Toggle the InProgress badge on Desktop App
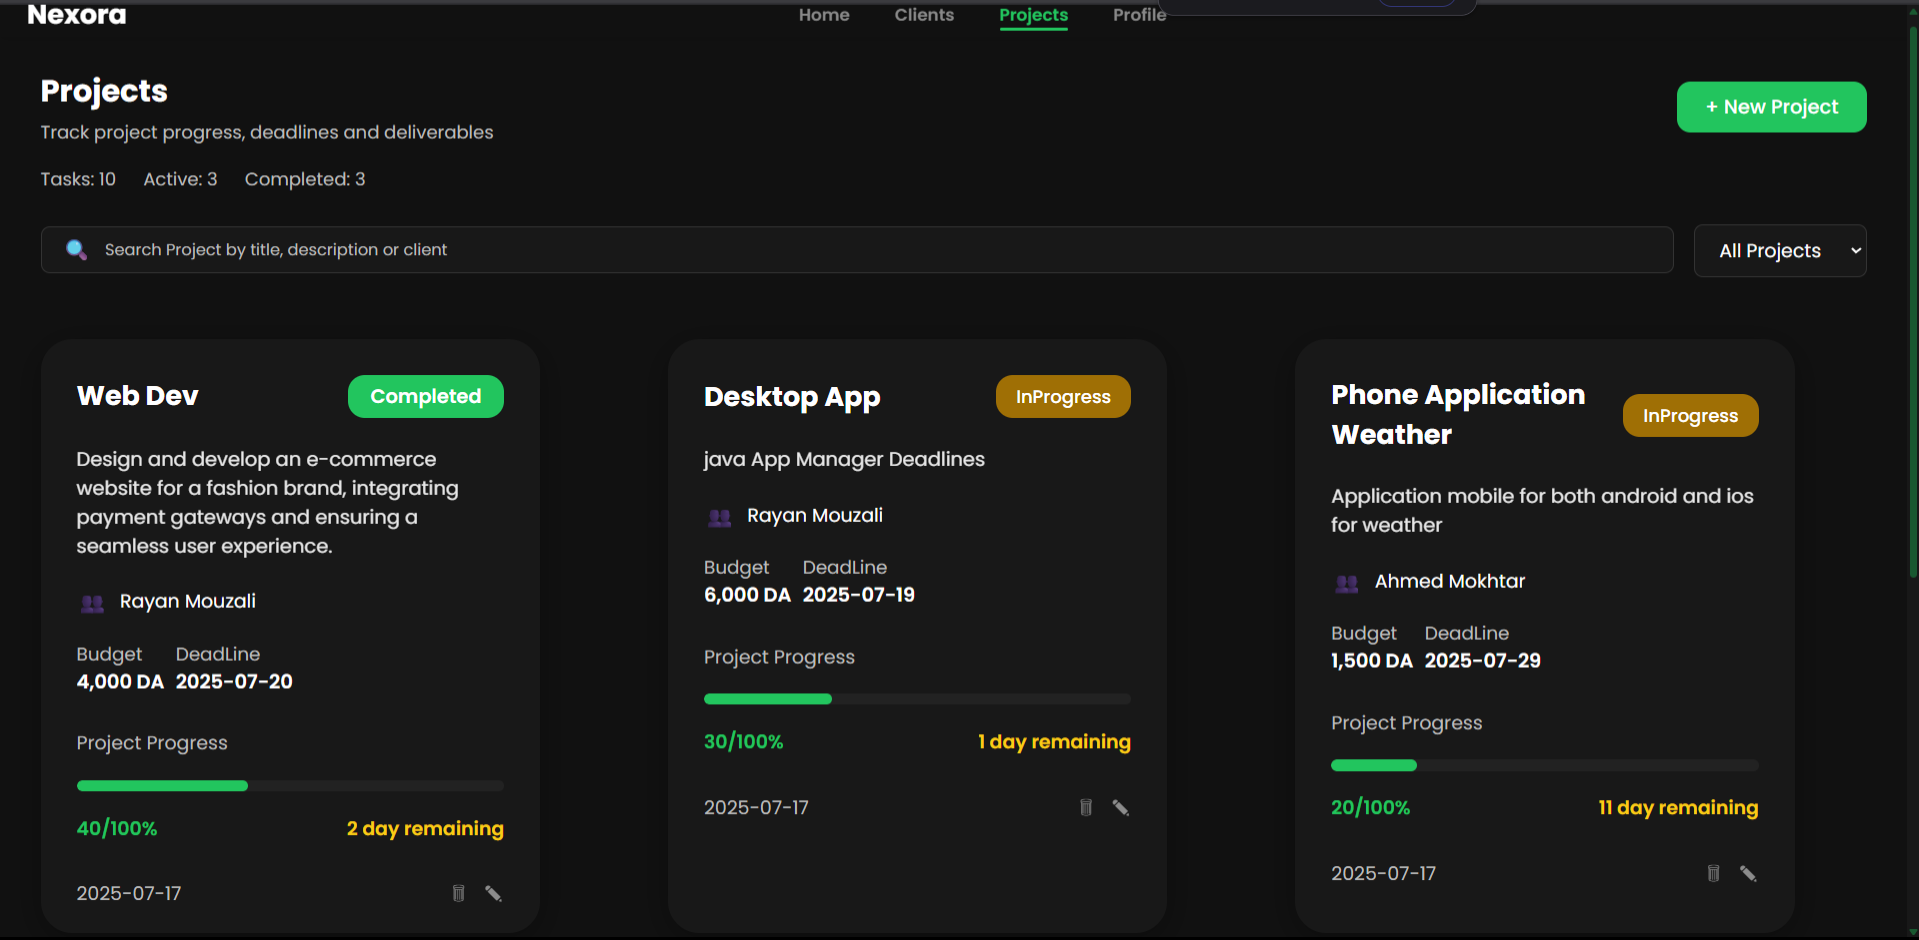This screenshot has height=940, width=1919. (1062, 396)
